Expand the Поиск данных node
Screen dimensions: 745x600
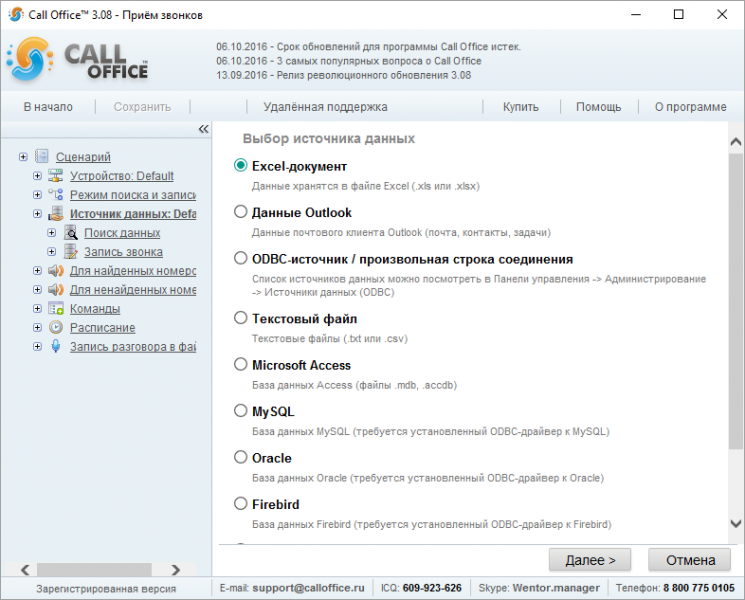tap(51, 232)
